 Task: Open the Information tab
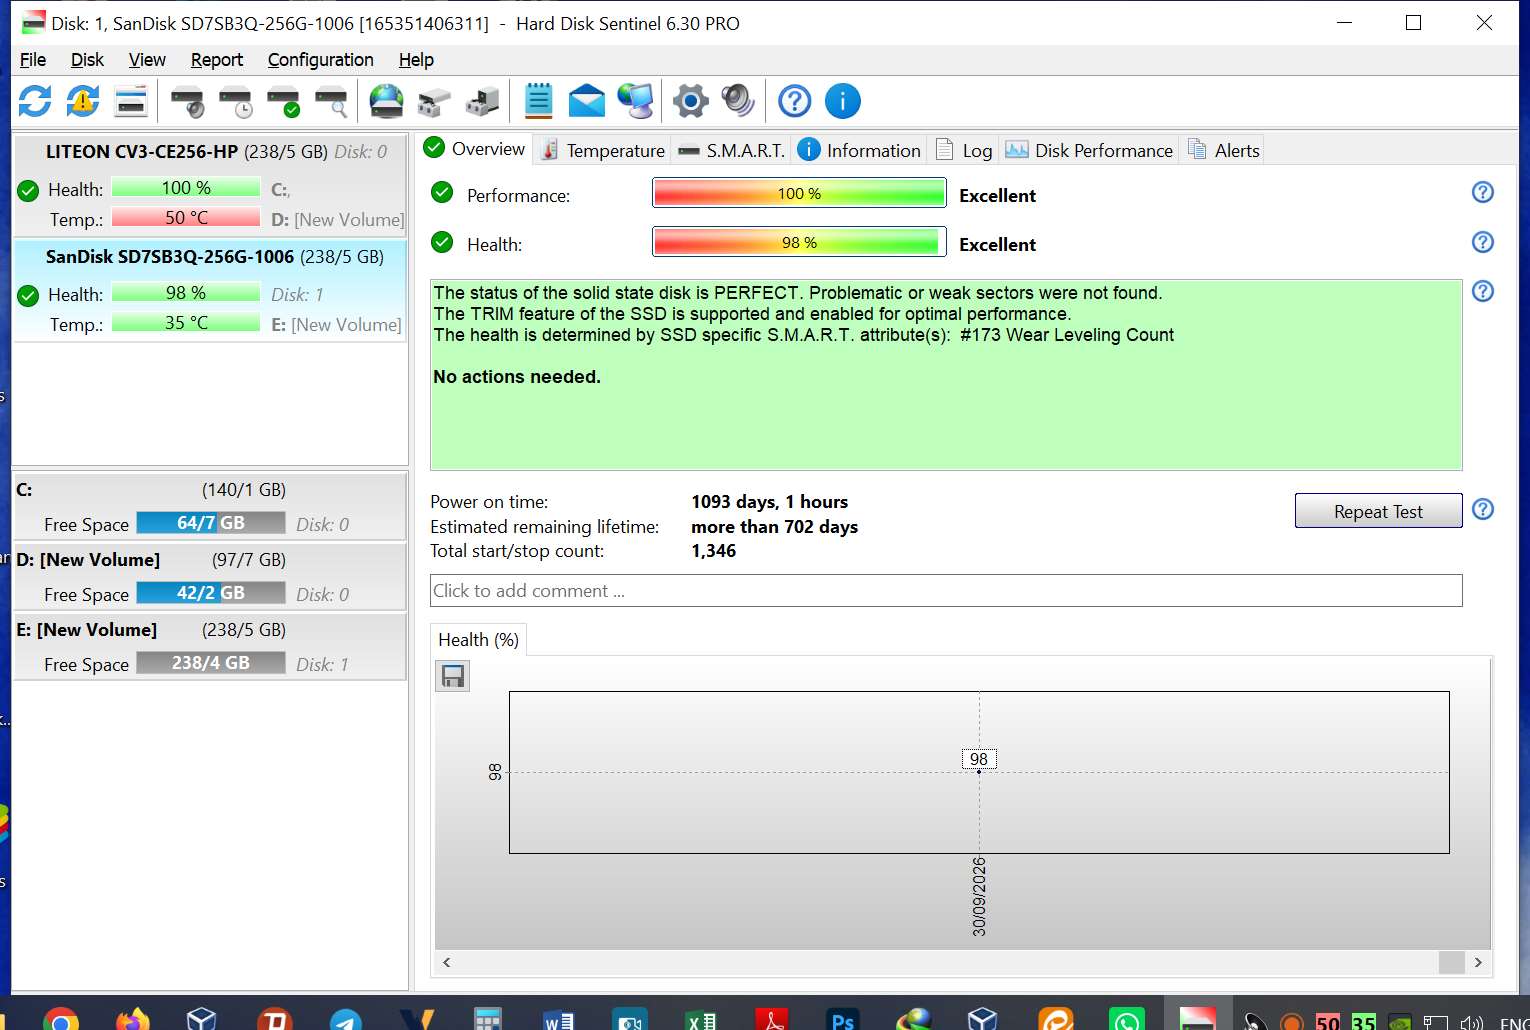point(860,150)
